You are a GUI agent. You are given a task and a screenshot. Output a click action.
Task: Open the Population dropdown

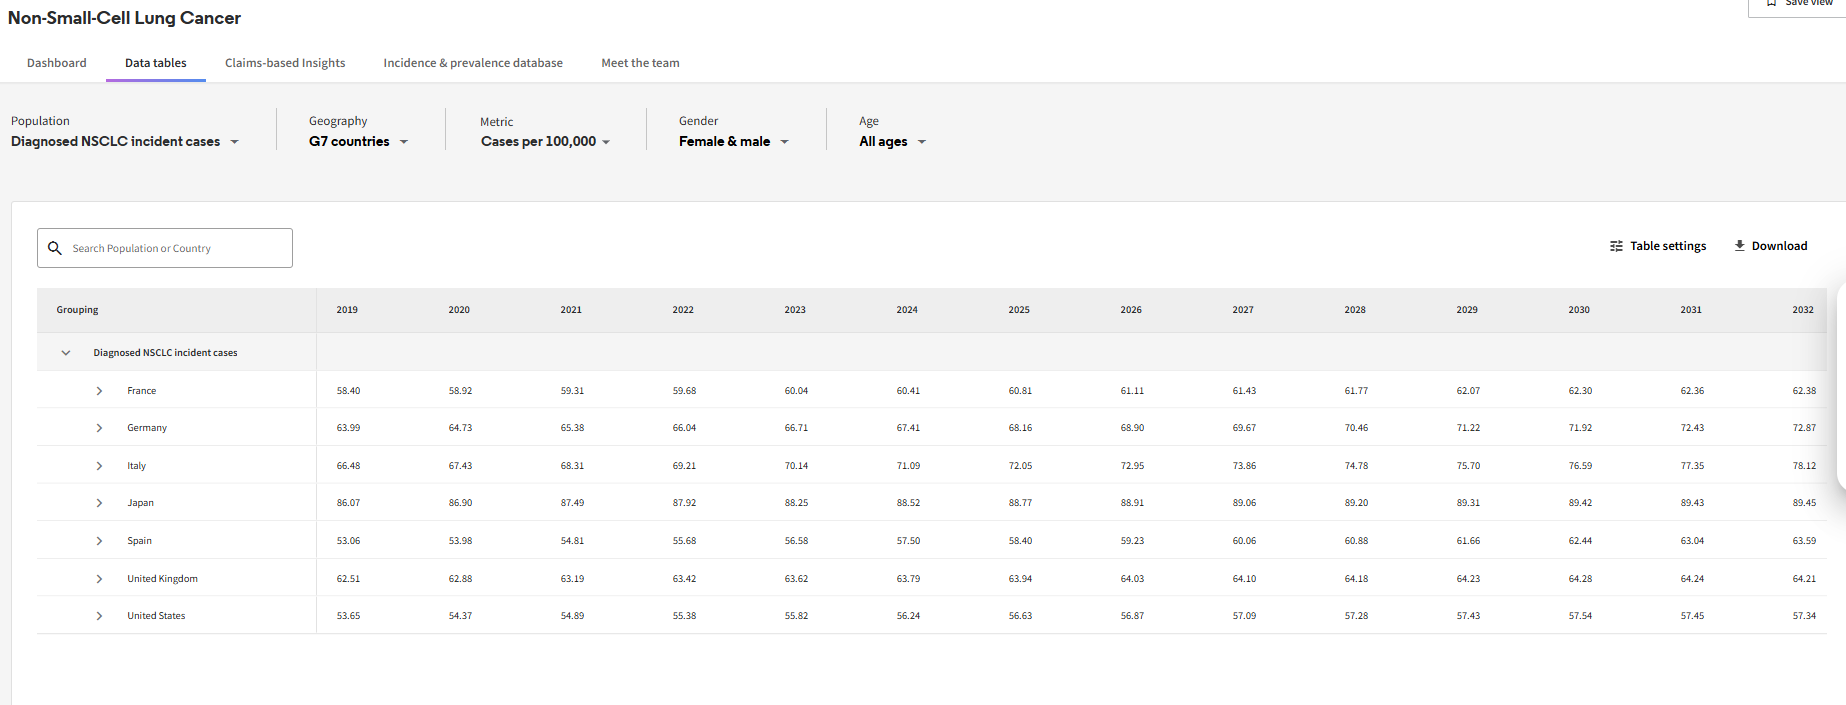click(125, 142)
